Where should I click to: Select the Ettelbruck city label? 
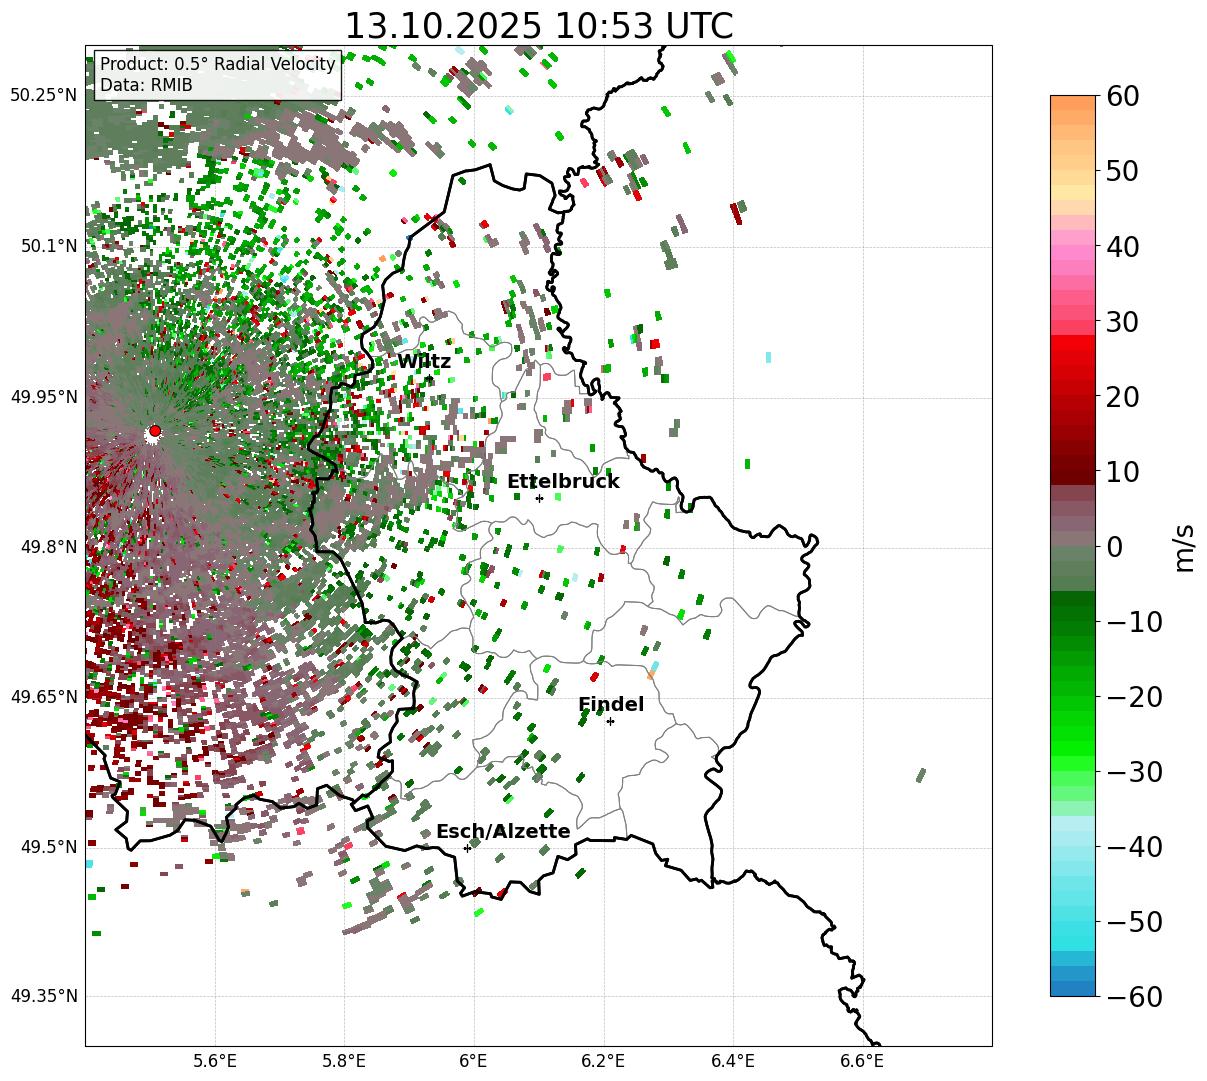(x=563, y=482)
